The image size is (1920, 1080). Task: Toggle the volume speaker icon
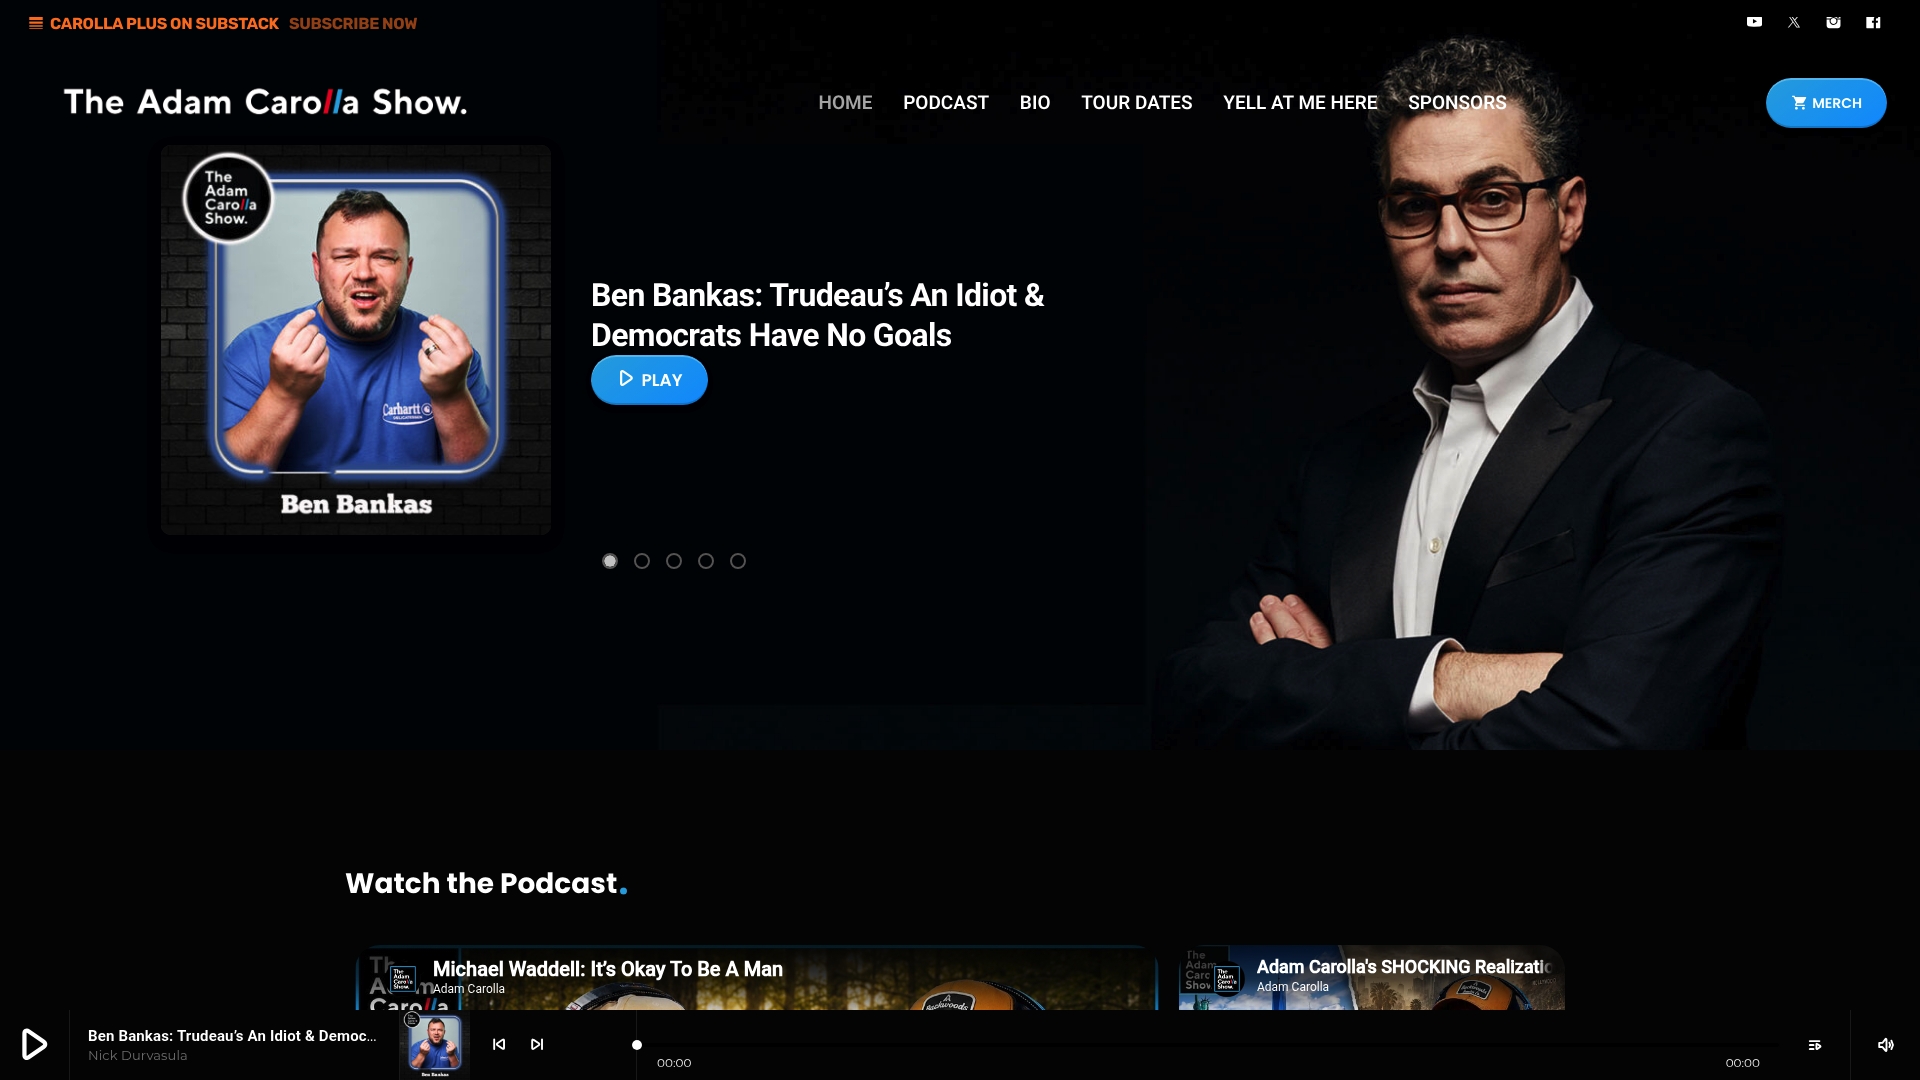(1885, 1045)
